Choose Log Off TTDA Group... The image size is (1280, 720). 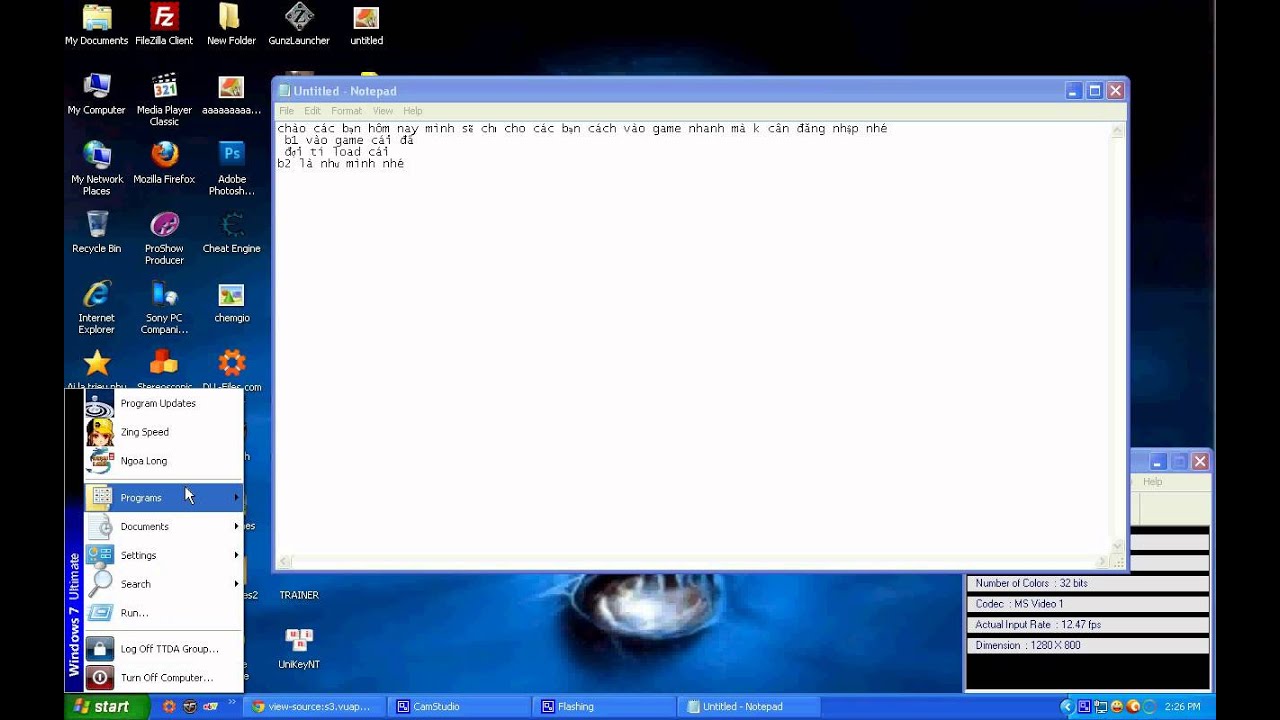[x=164, y=648]
